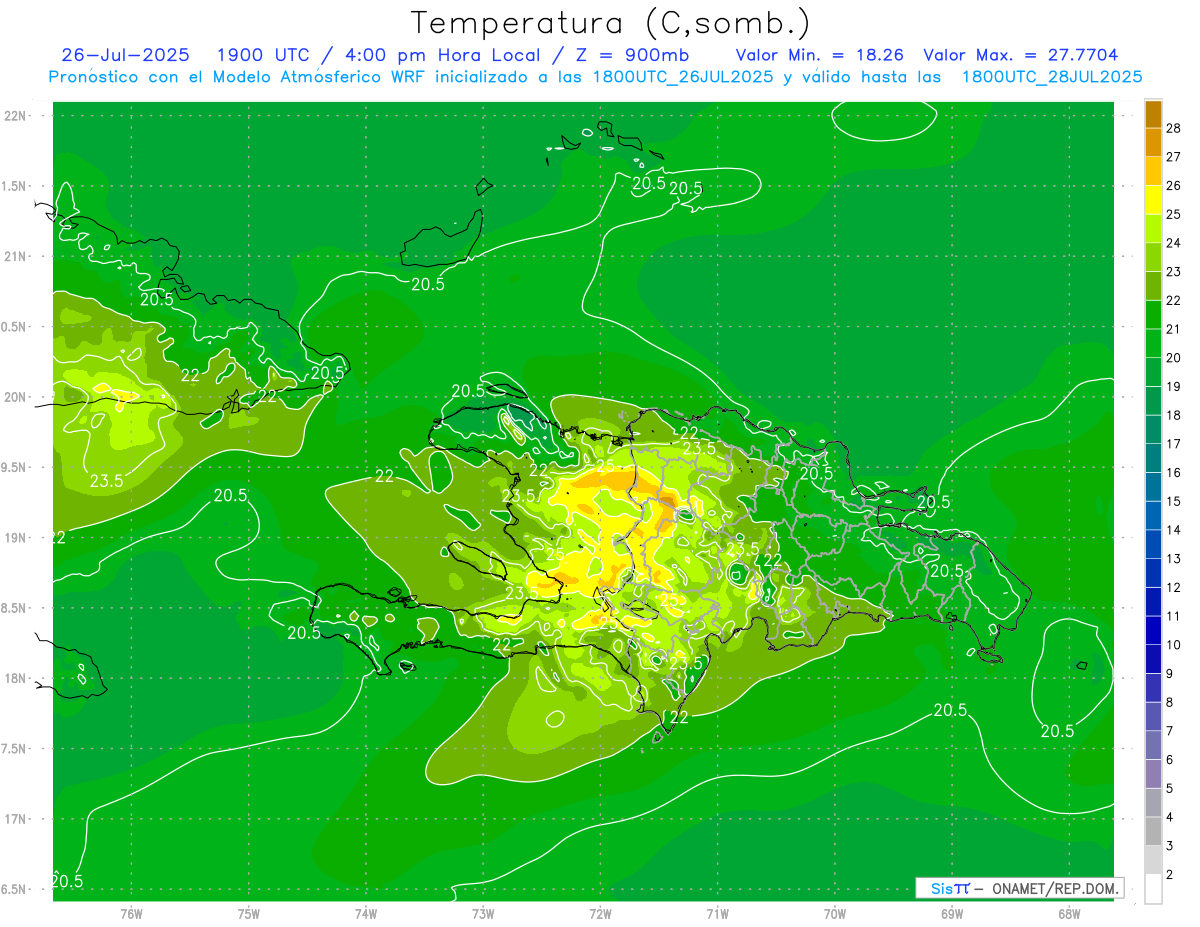
Task: Select the date text "26-Jul-2025"
Action: click(x=125, y=55)
